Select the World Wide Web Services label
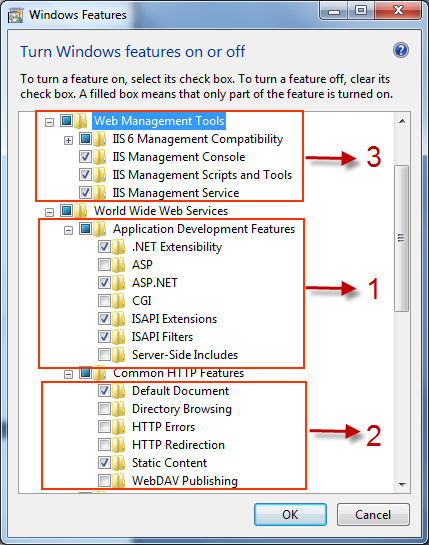 click(161, 211)
